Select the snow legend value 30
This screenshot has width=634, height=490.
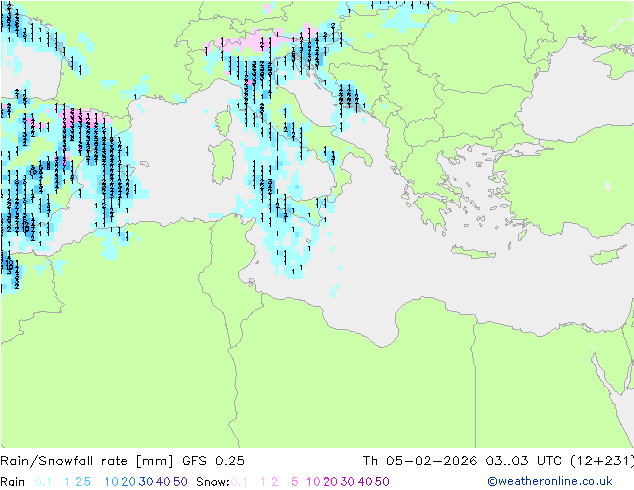[x=348, y=482]
